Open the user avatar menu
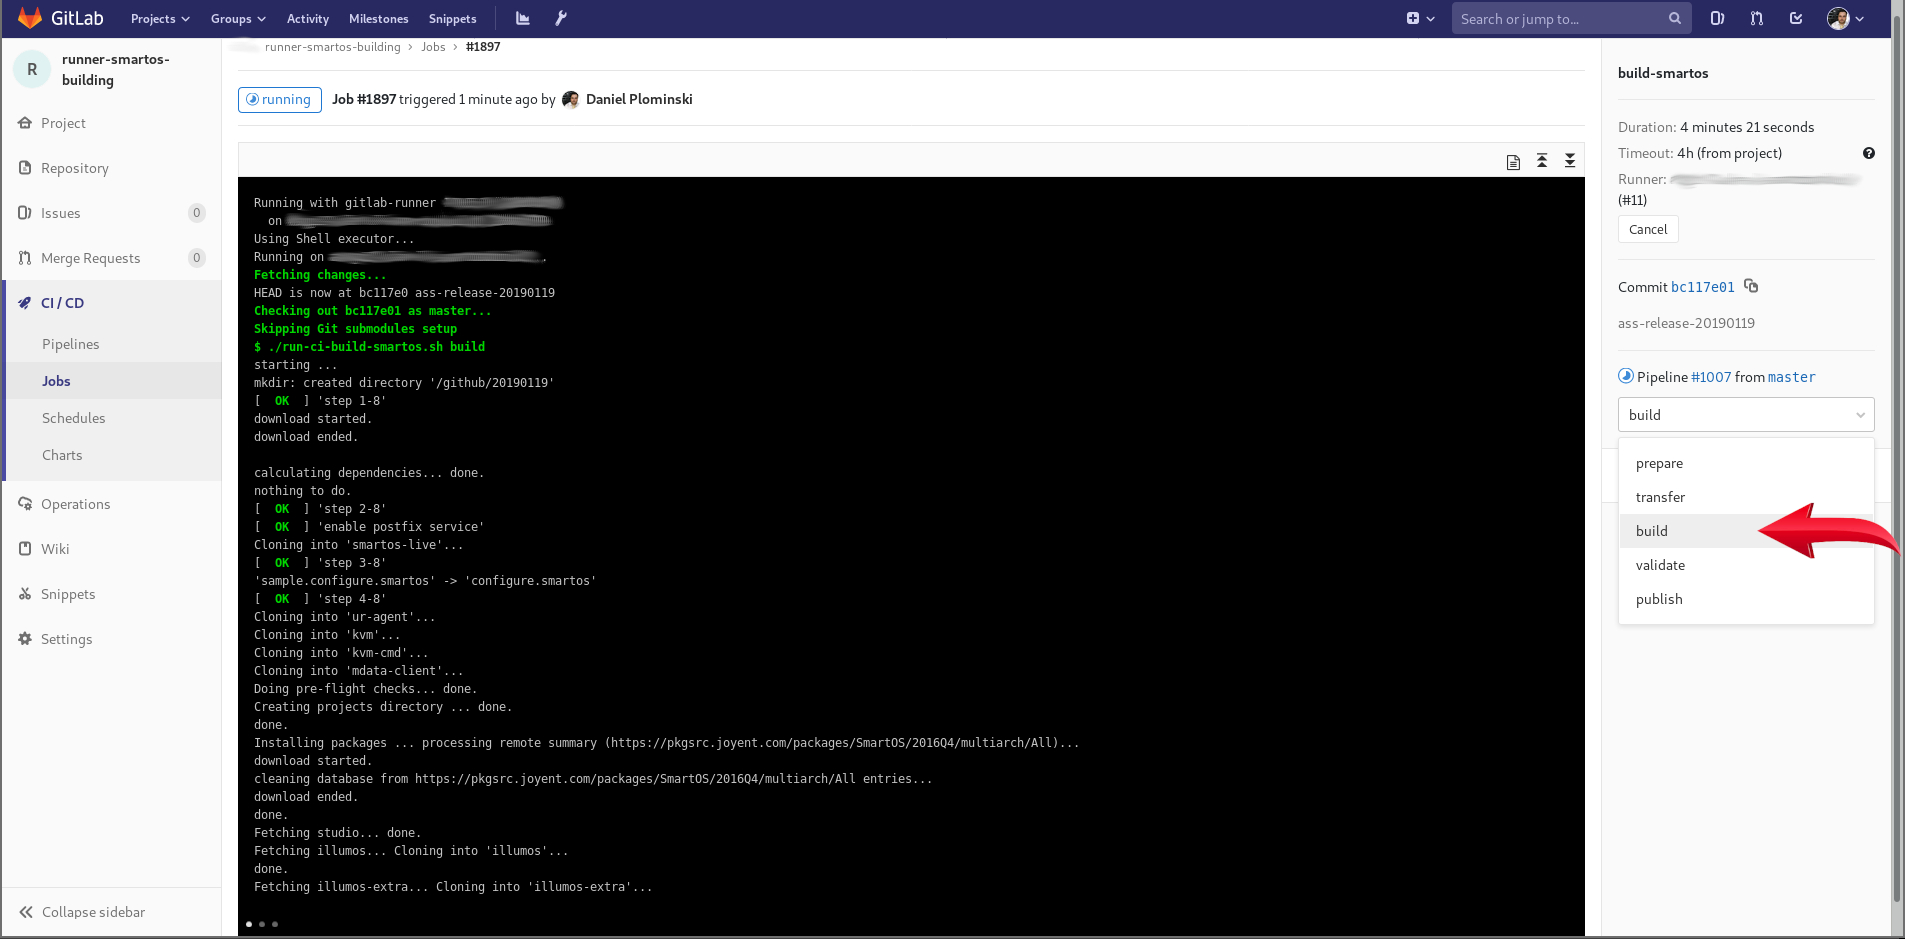Viewport: 1905px width, 939px height. 1845,18
